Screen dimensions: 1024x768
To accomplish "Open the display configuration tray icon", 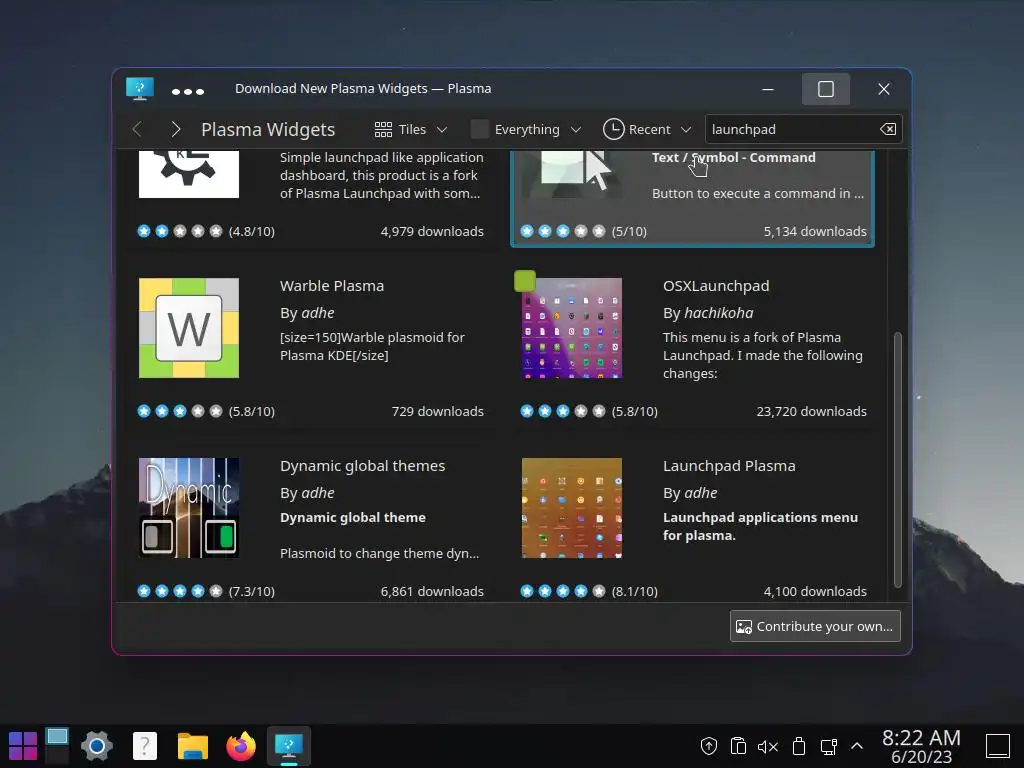I will click(829, 746).
